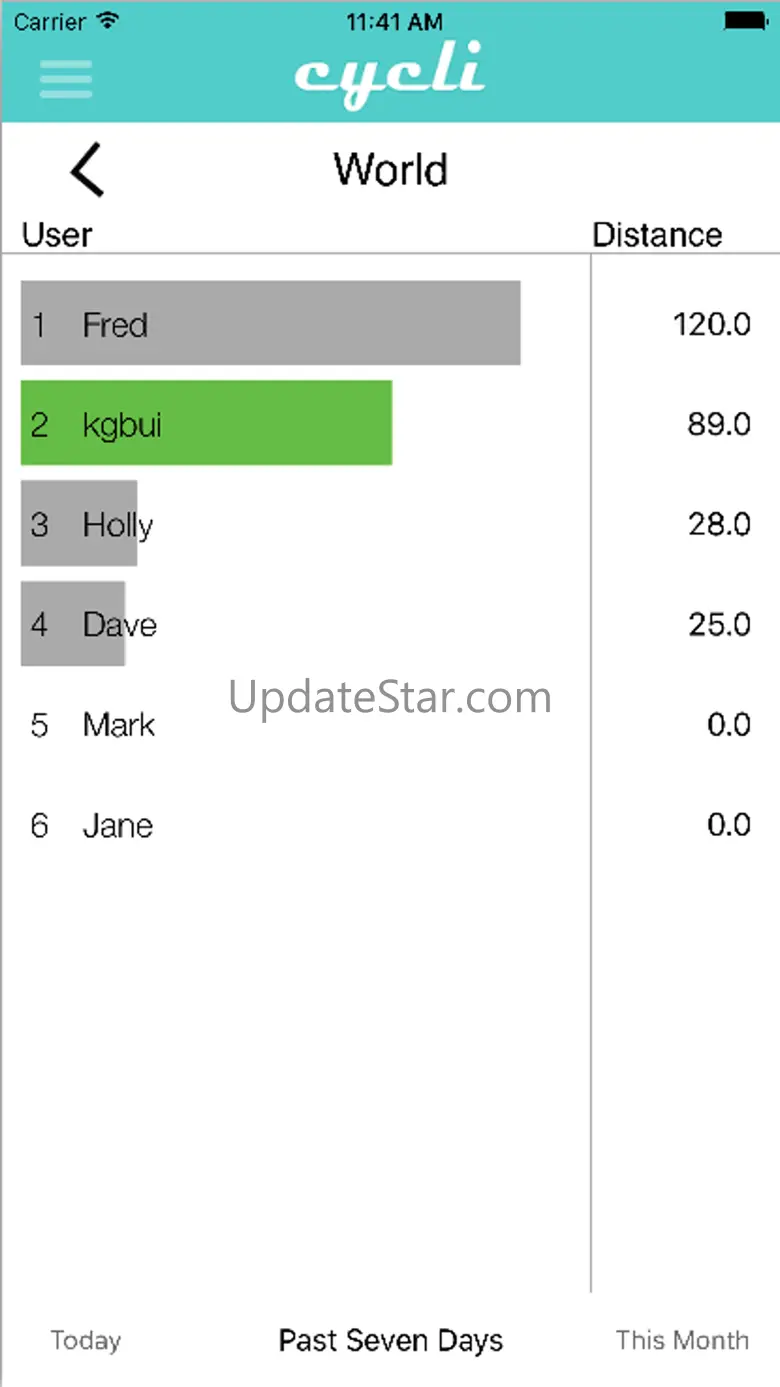Image resolution: width=780 pixels, height=1387 pixels.
Task: Open Holly's leaderboard entry
Action: click(x=116, y=524)
